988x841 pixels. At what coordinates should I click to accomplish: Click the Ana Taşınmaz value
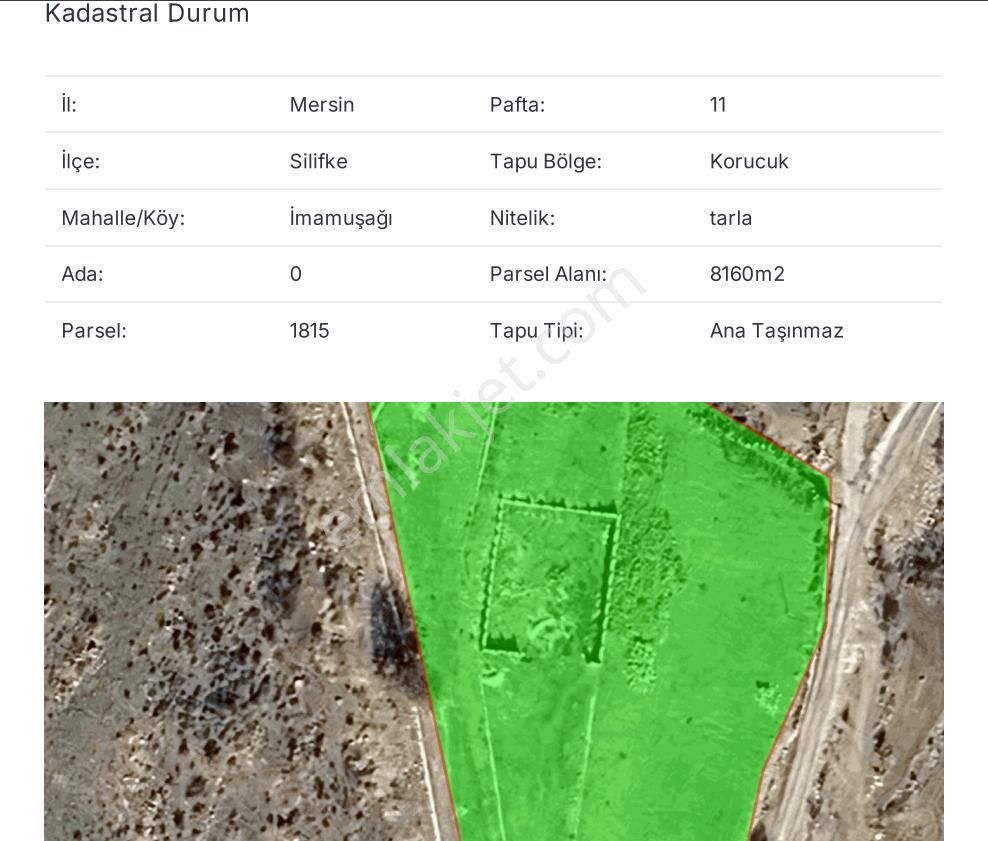pos(776,331)
